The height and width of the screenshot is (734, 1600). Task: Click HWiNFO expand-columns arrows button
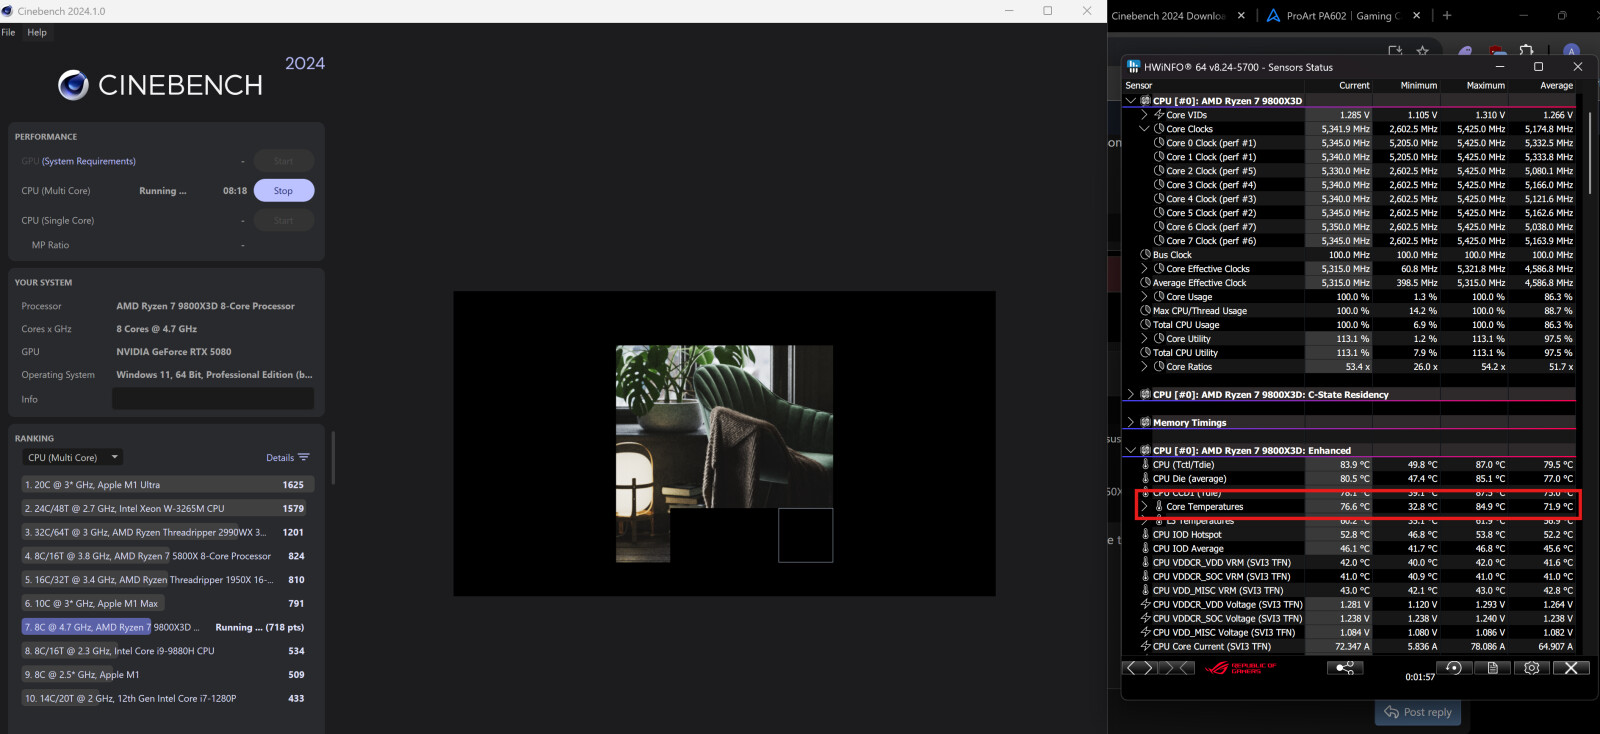click(1139, 668)
